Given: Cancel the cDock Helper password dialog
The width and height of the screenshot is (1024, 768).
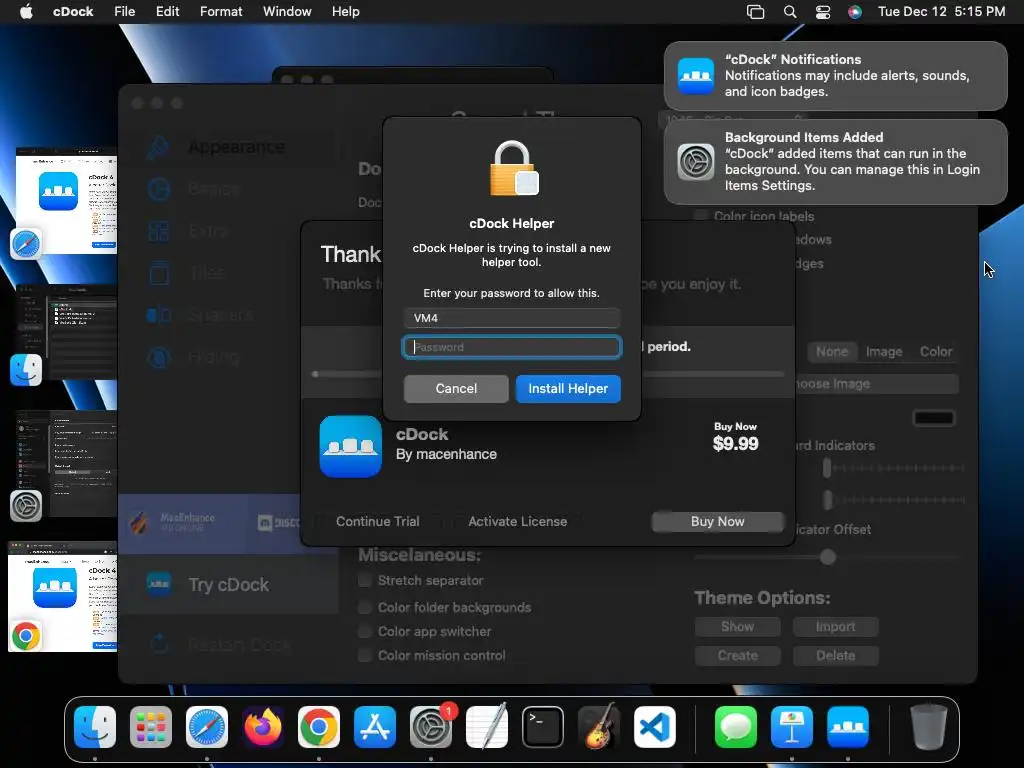Looking at the screenshot, I should click(456, 389).
